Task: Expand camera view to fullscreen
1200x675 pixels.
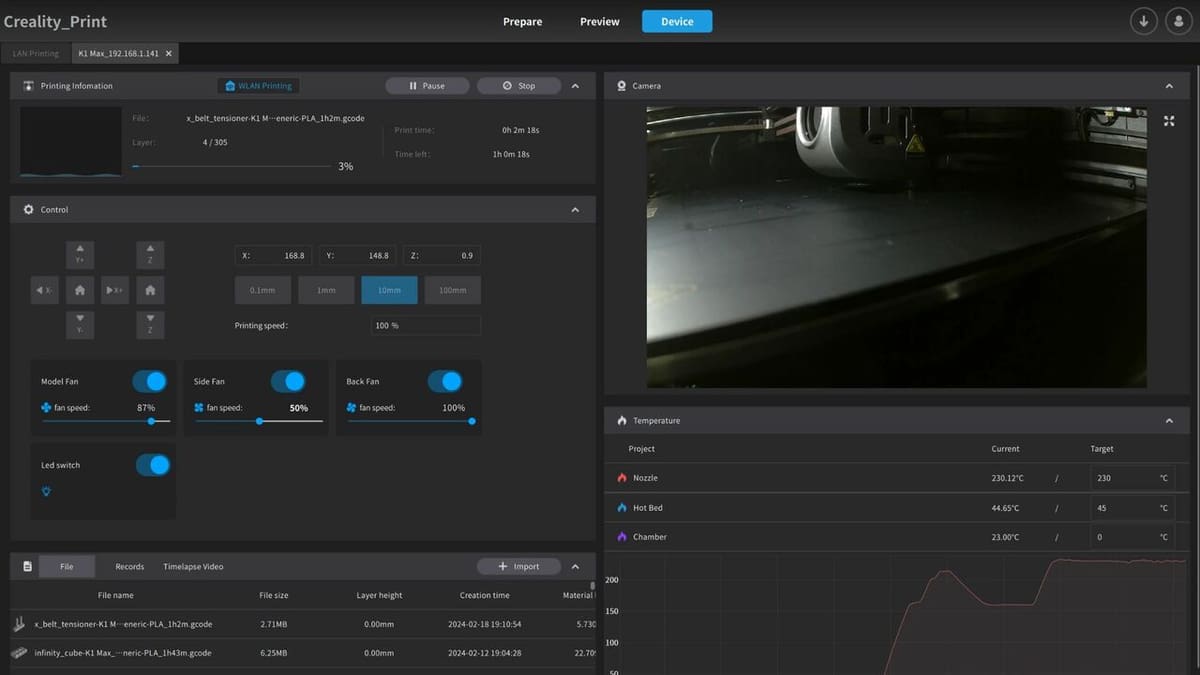Action: [1169, 120]
